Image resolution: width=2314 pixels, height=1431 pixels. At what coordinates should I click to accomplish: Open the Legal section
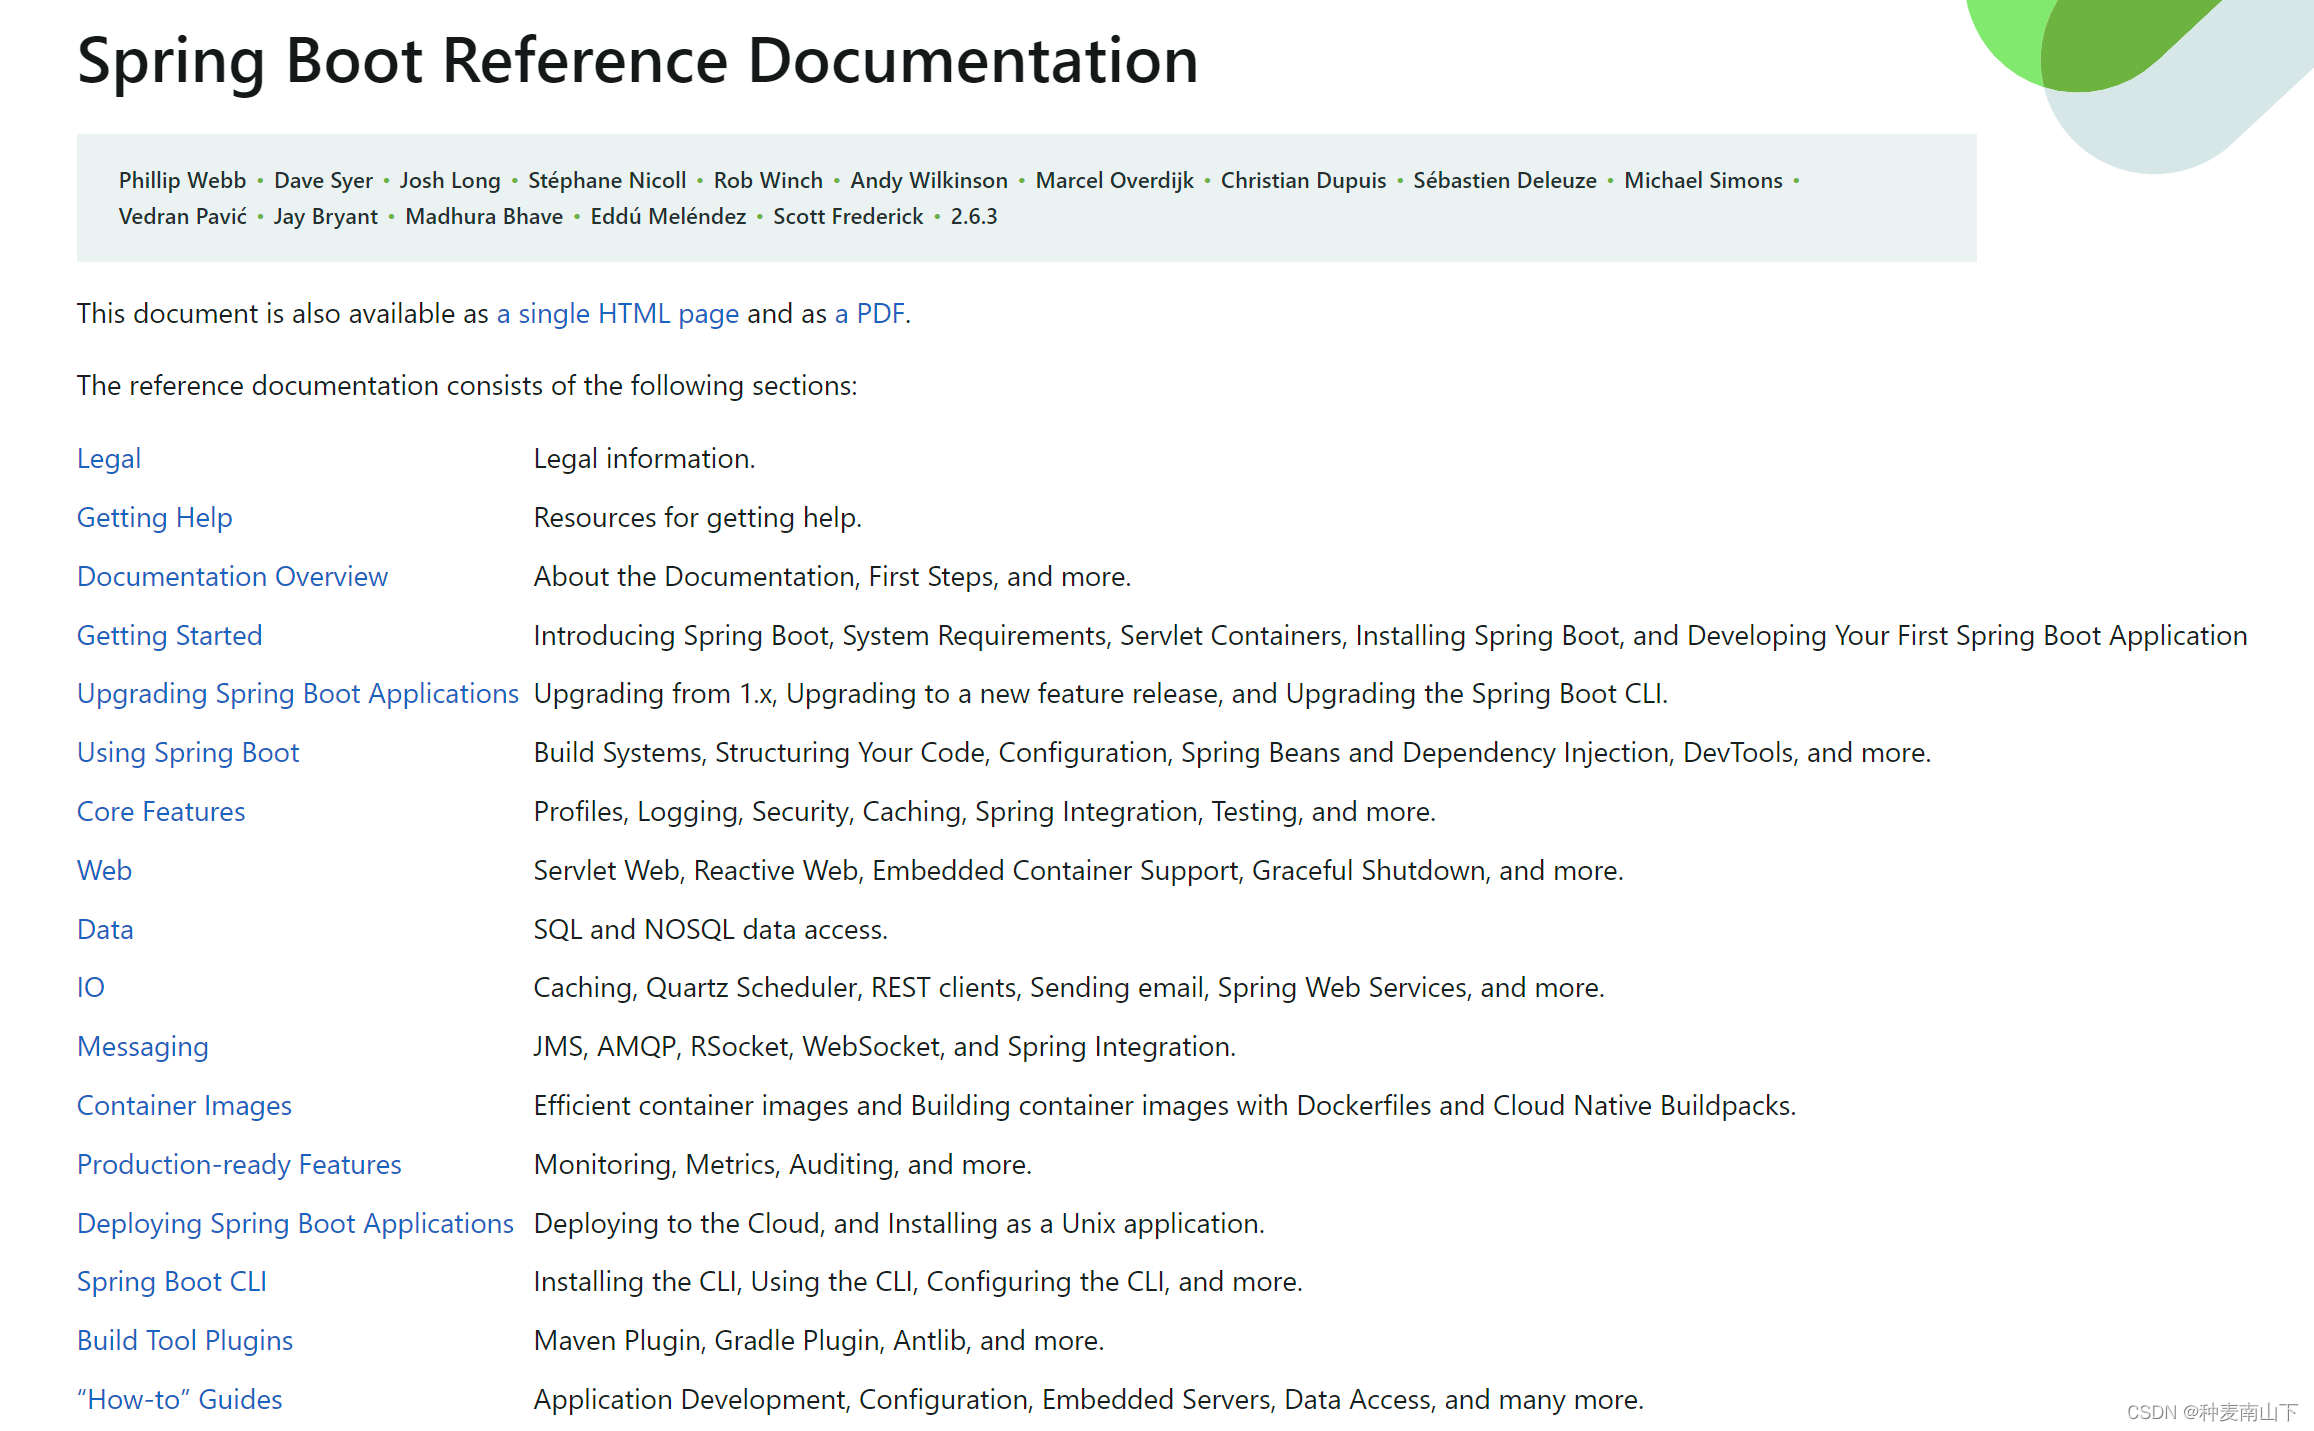[109, 459]
